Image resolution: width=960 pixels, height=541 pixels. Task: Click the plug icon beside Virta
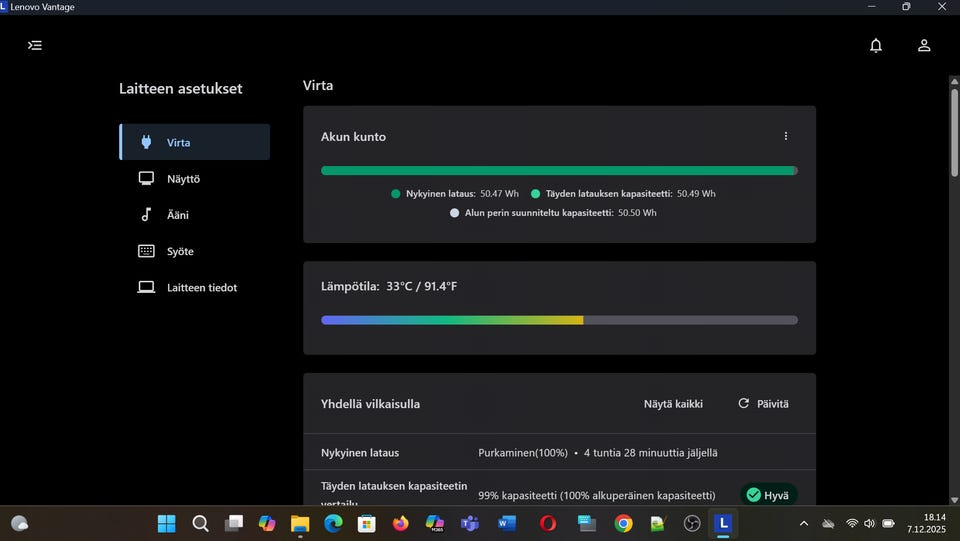[146, 142]
